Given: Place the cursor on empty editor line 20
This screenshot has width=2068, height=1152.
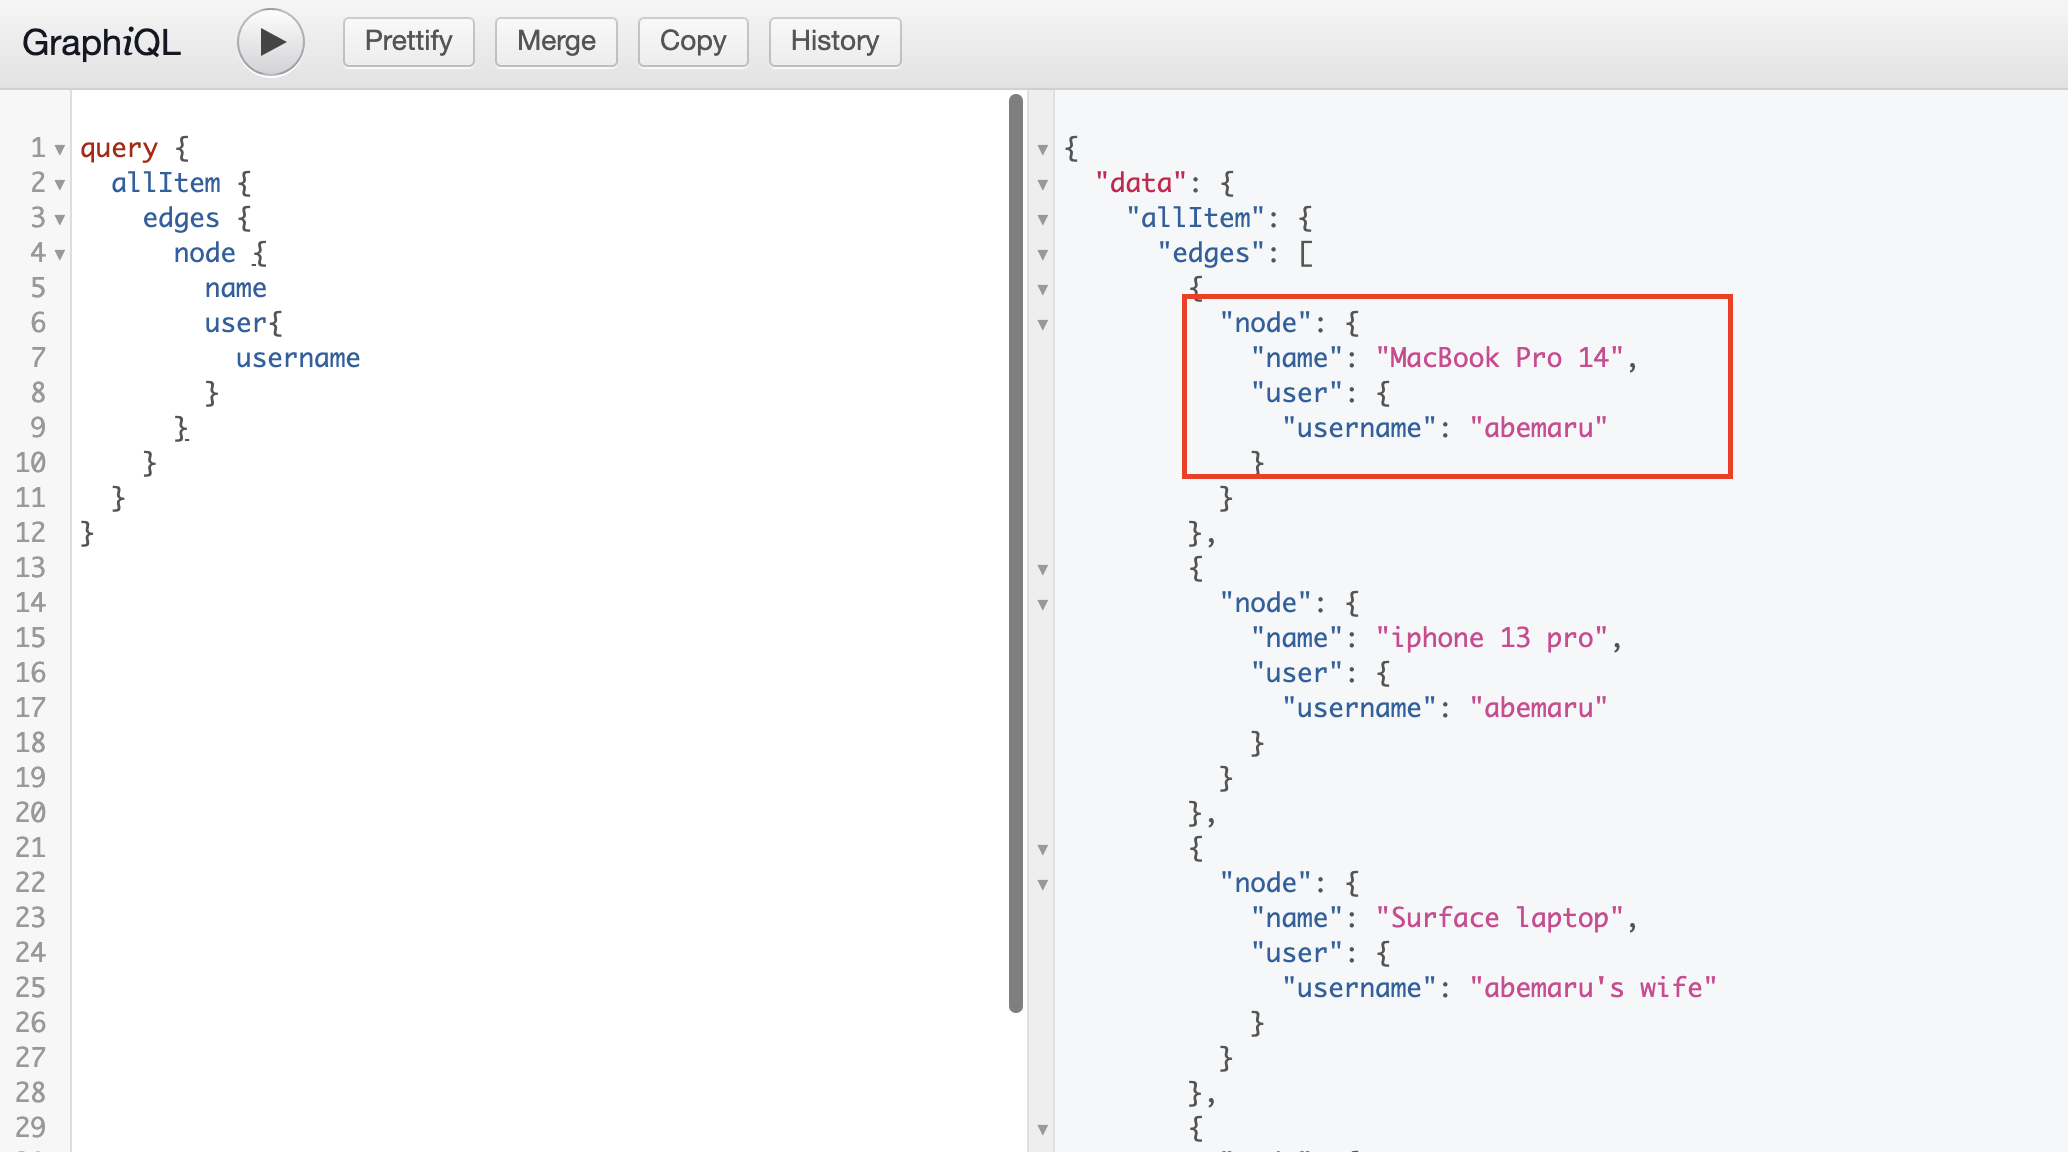Looking at the screenshot, I should pyautogui.click(x=300, y=813).
